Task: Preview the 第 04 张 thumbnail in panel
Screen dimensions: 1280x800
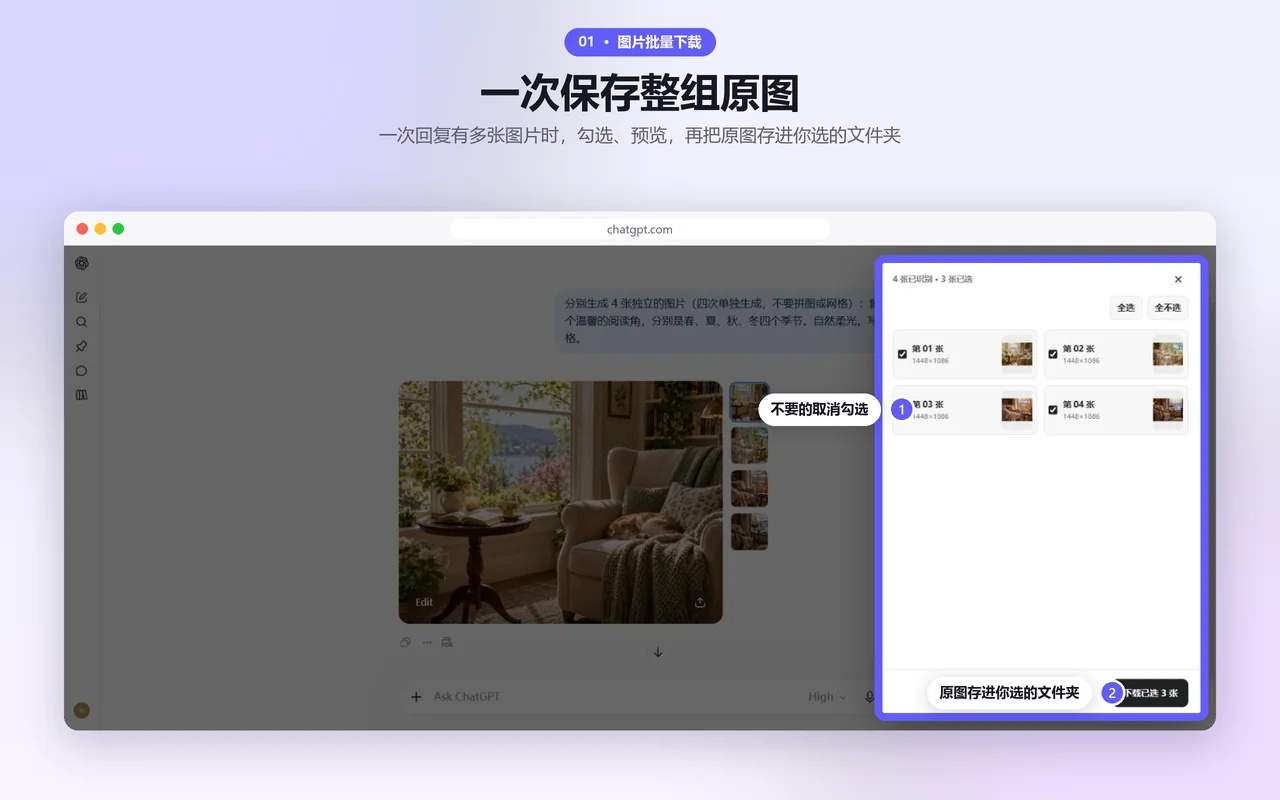Action: (x=1168, y=410)
